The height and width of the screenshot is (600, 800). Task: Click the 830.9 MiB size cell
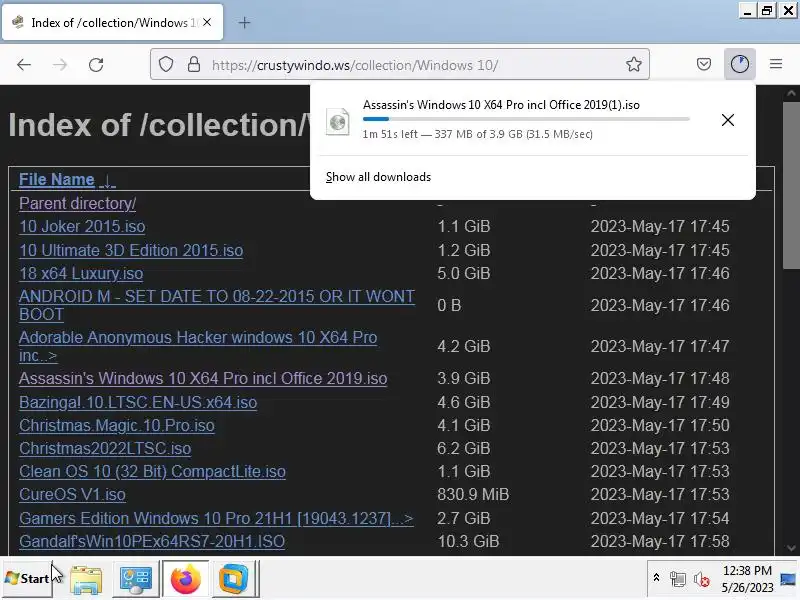pyautogui.click(x=473, y=494)
